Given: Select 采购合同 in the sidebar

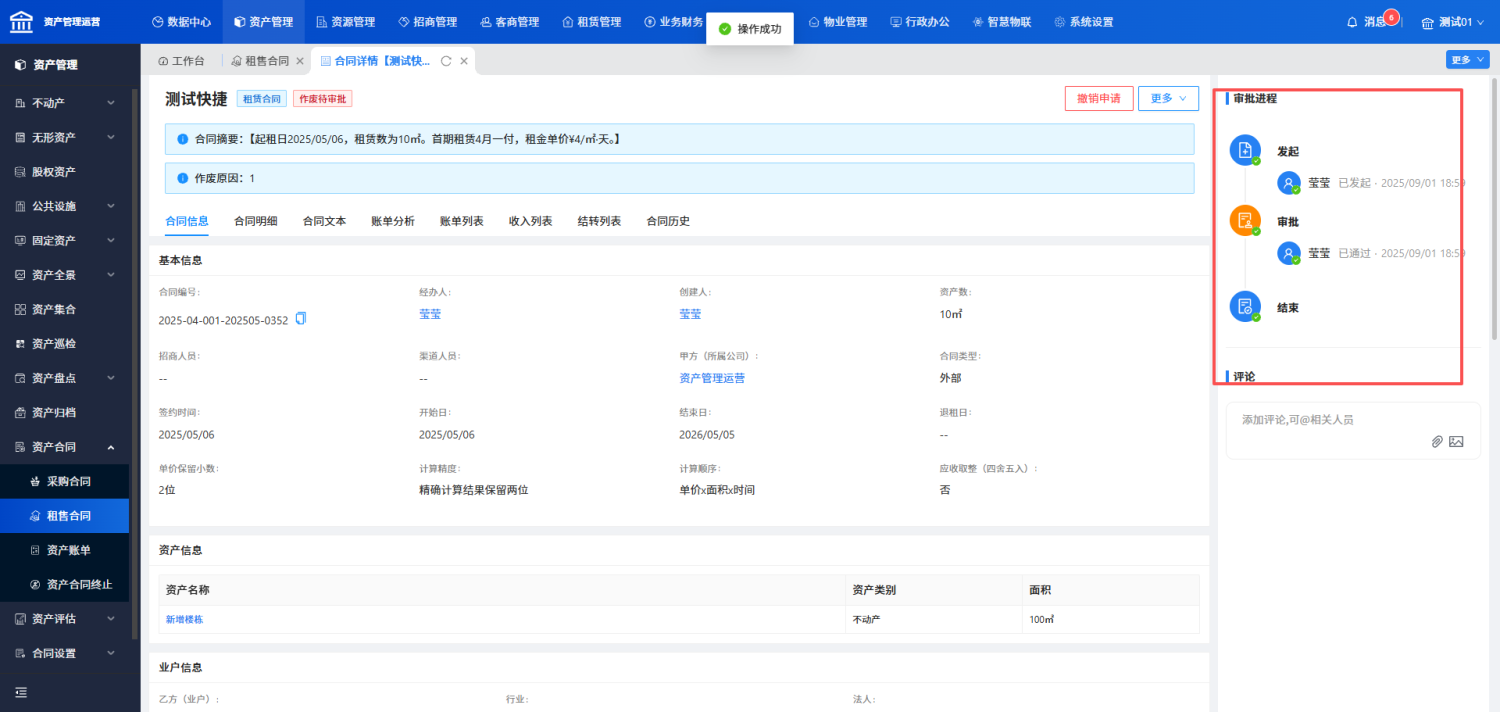Looking at the screenshot, I should coord(69,481).
